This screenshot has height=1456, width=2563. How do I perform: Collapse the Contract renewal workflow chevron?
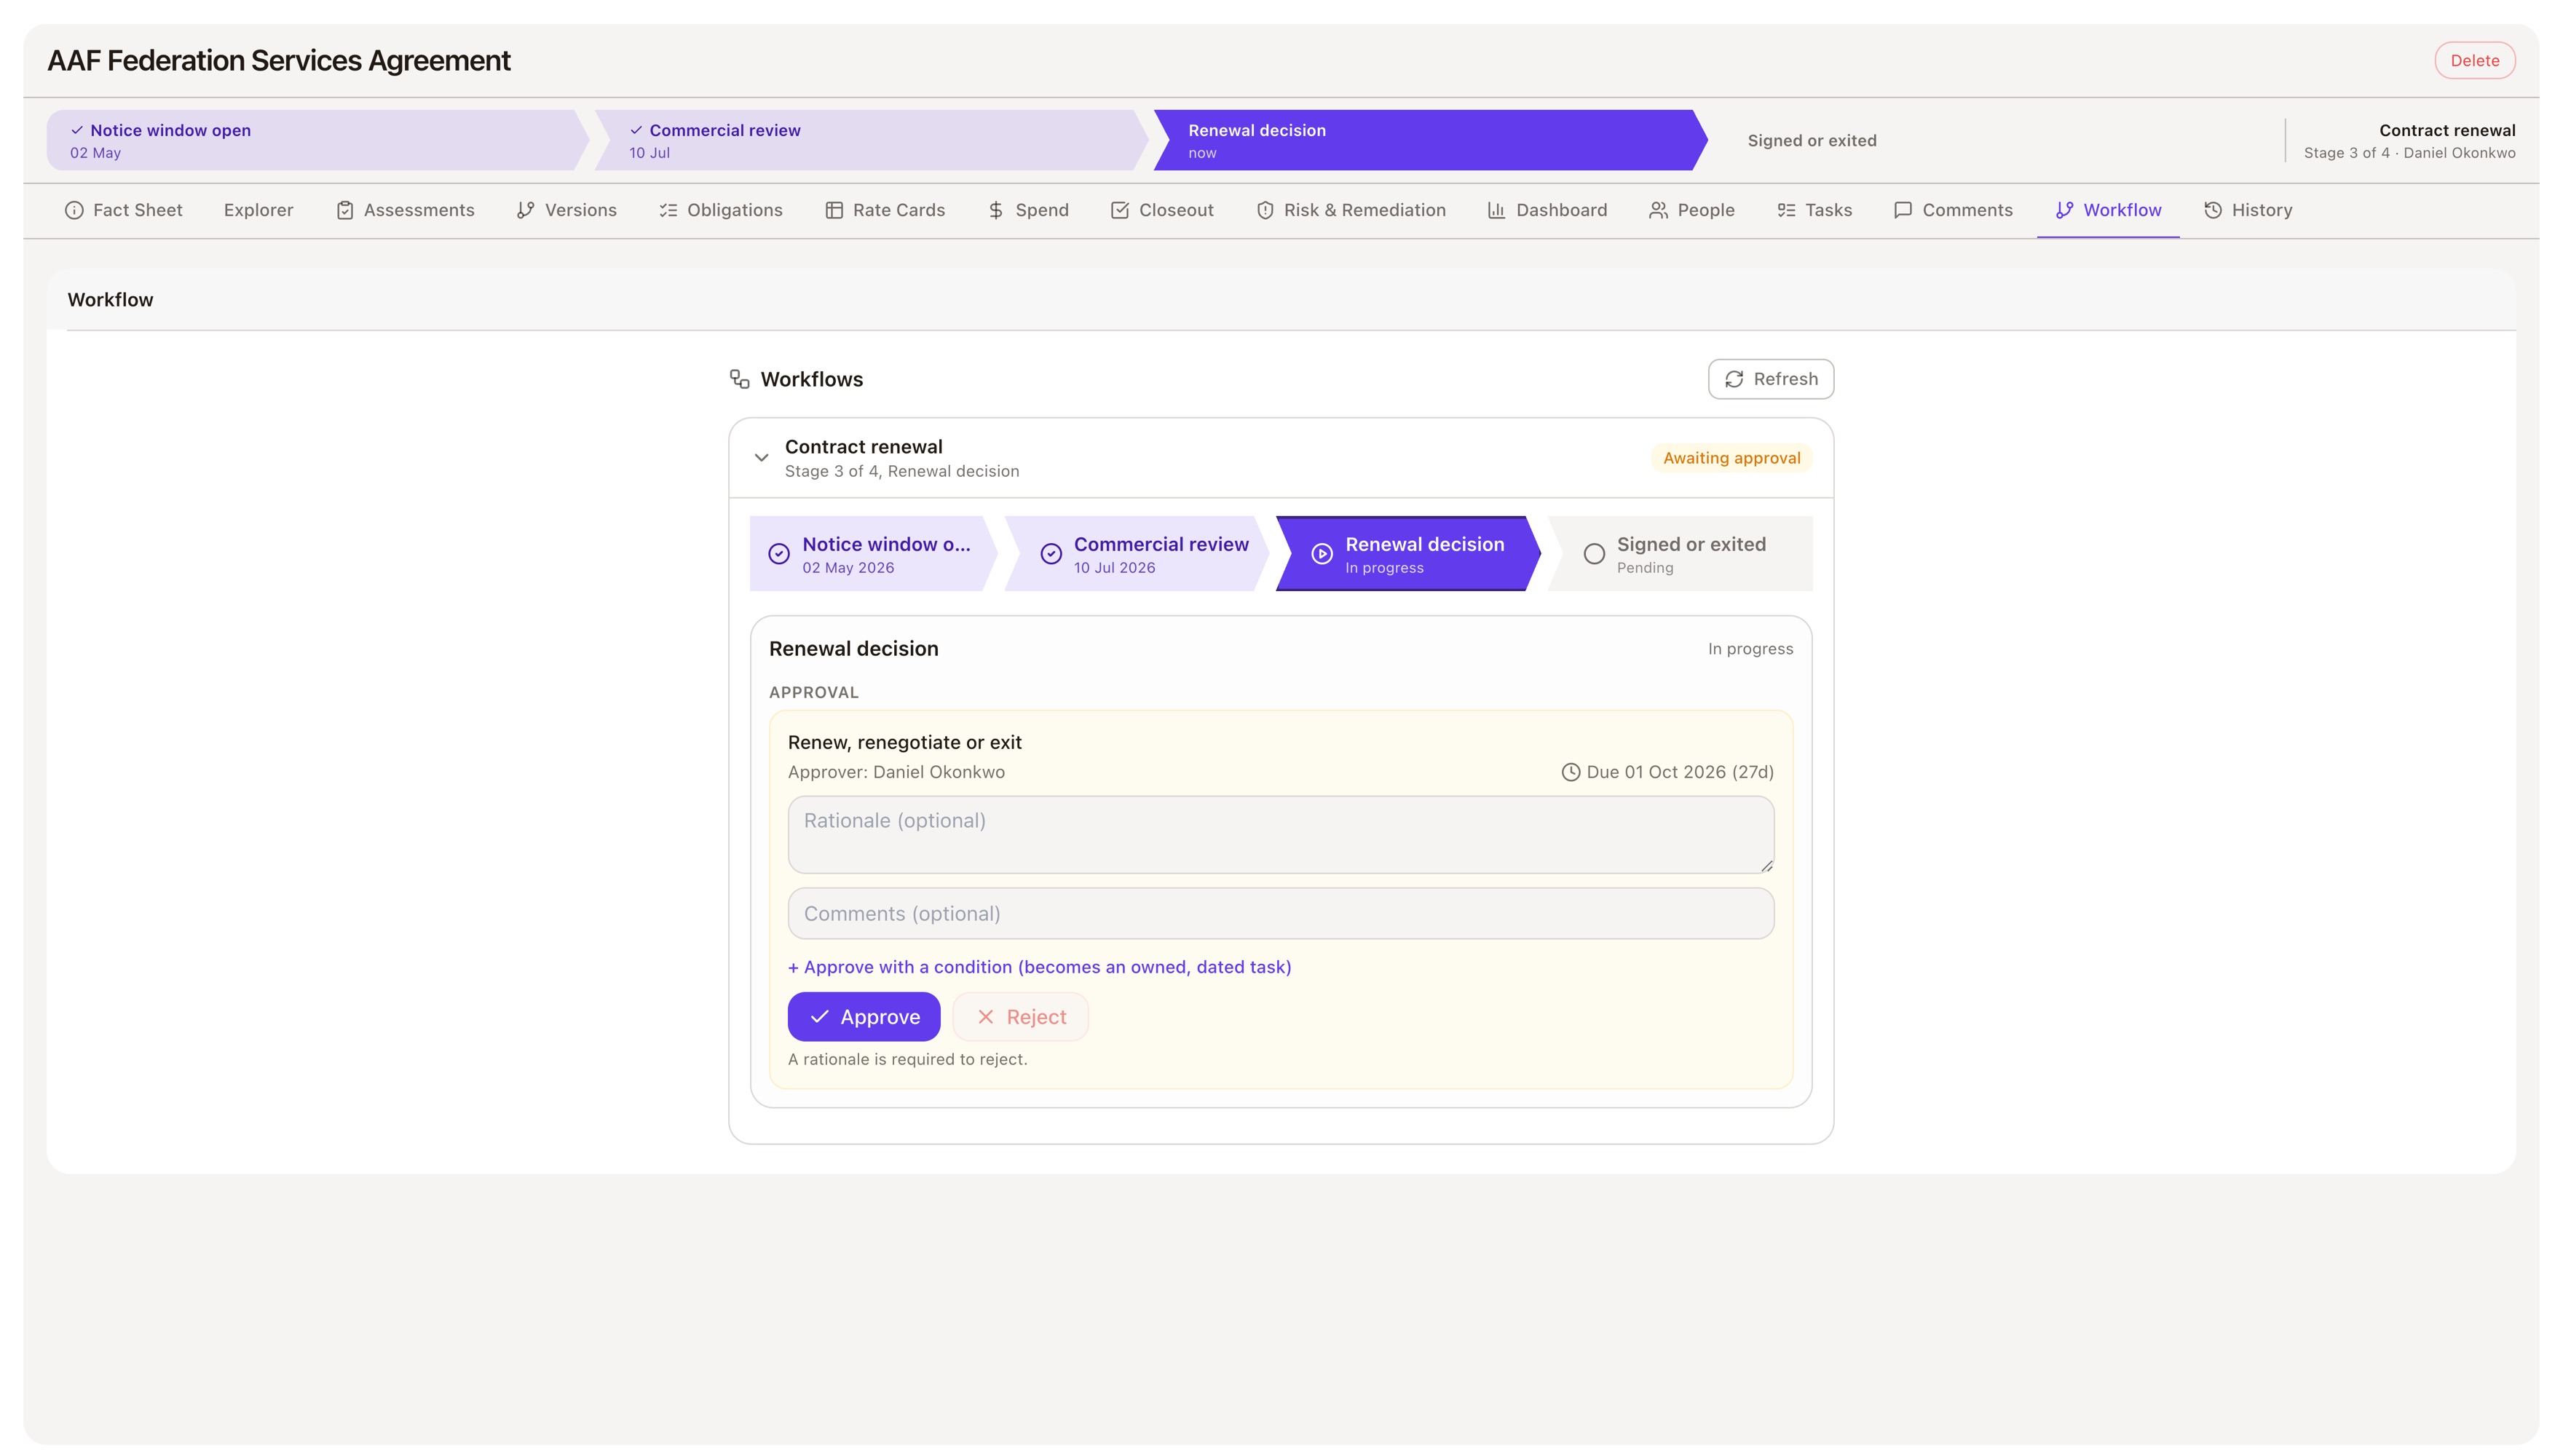click(x=761, y=458)
